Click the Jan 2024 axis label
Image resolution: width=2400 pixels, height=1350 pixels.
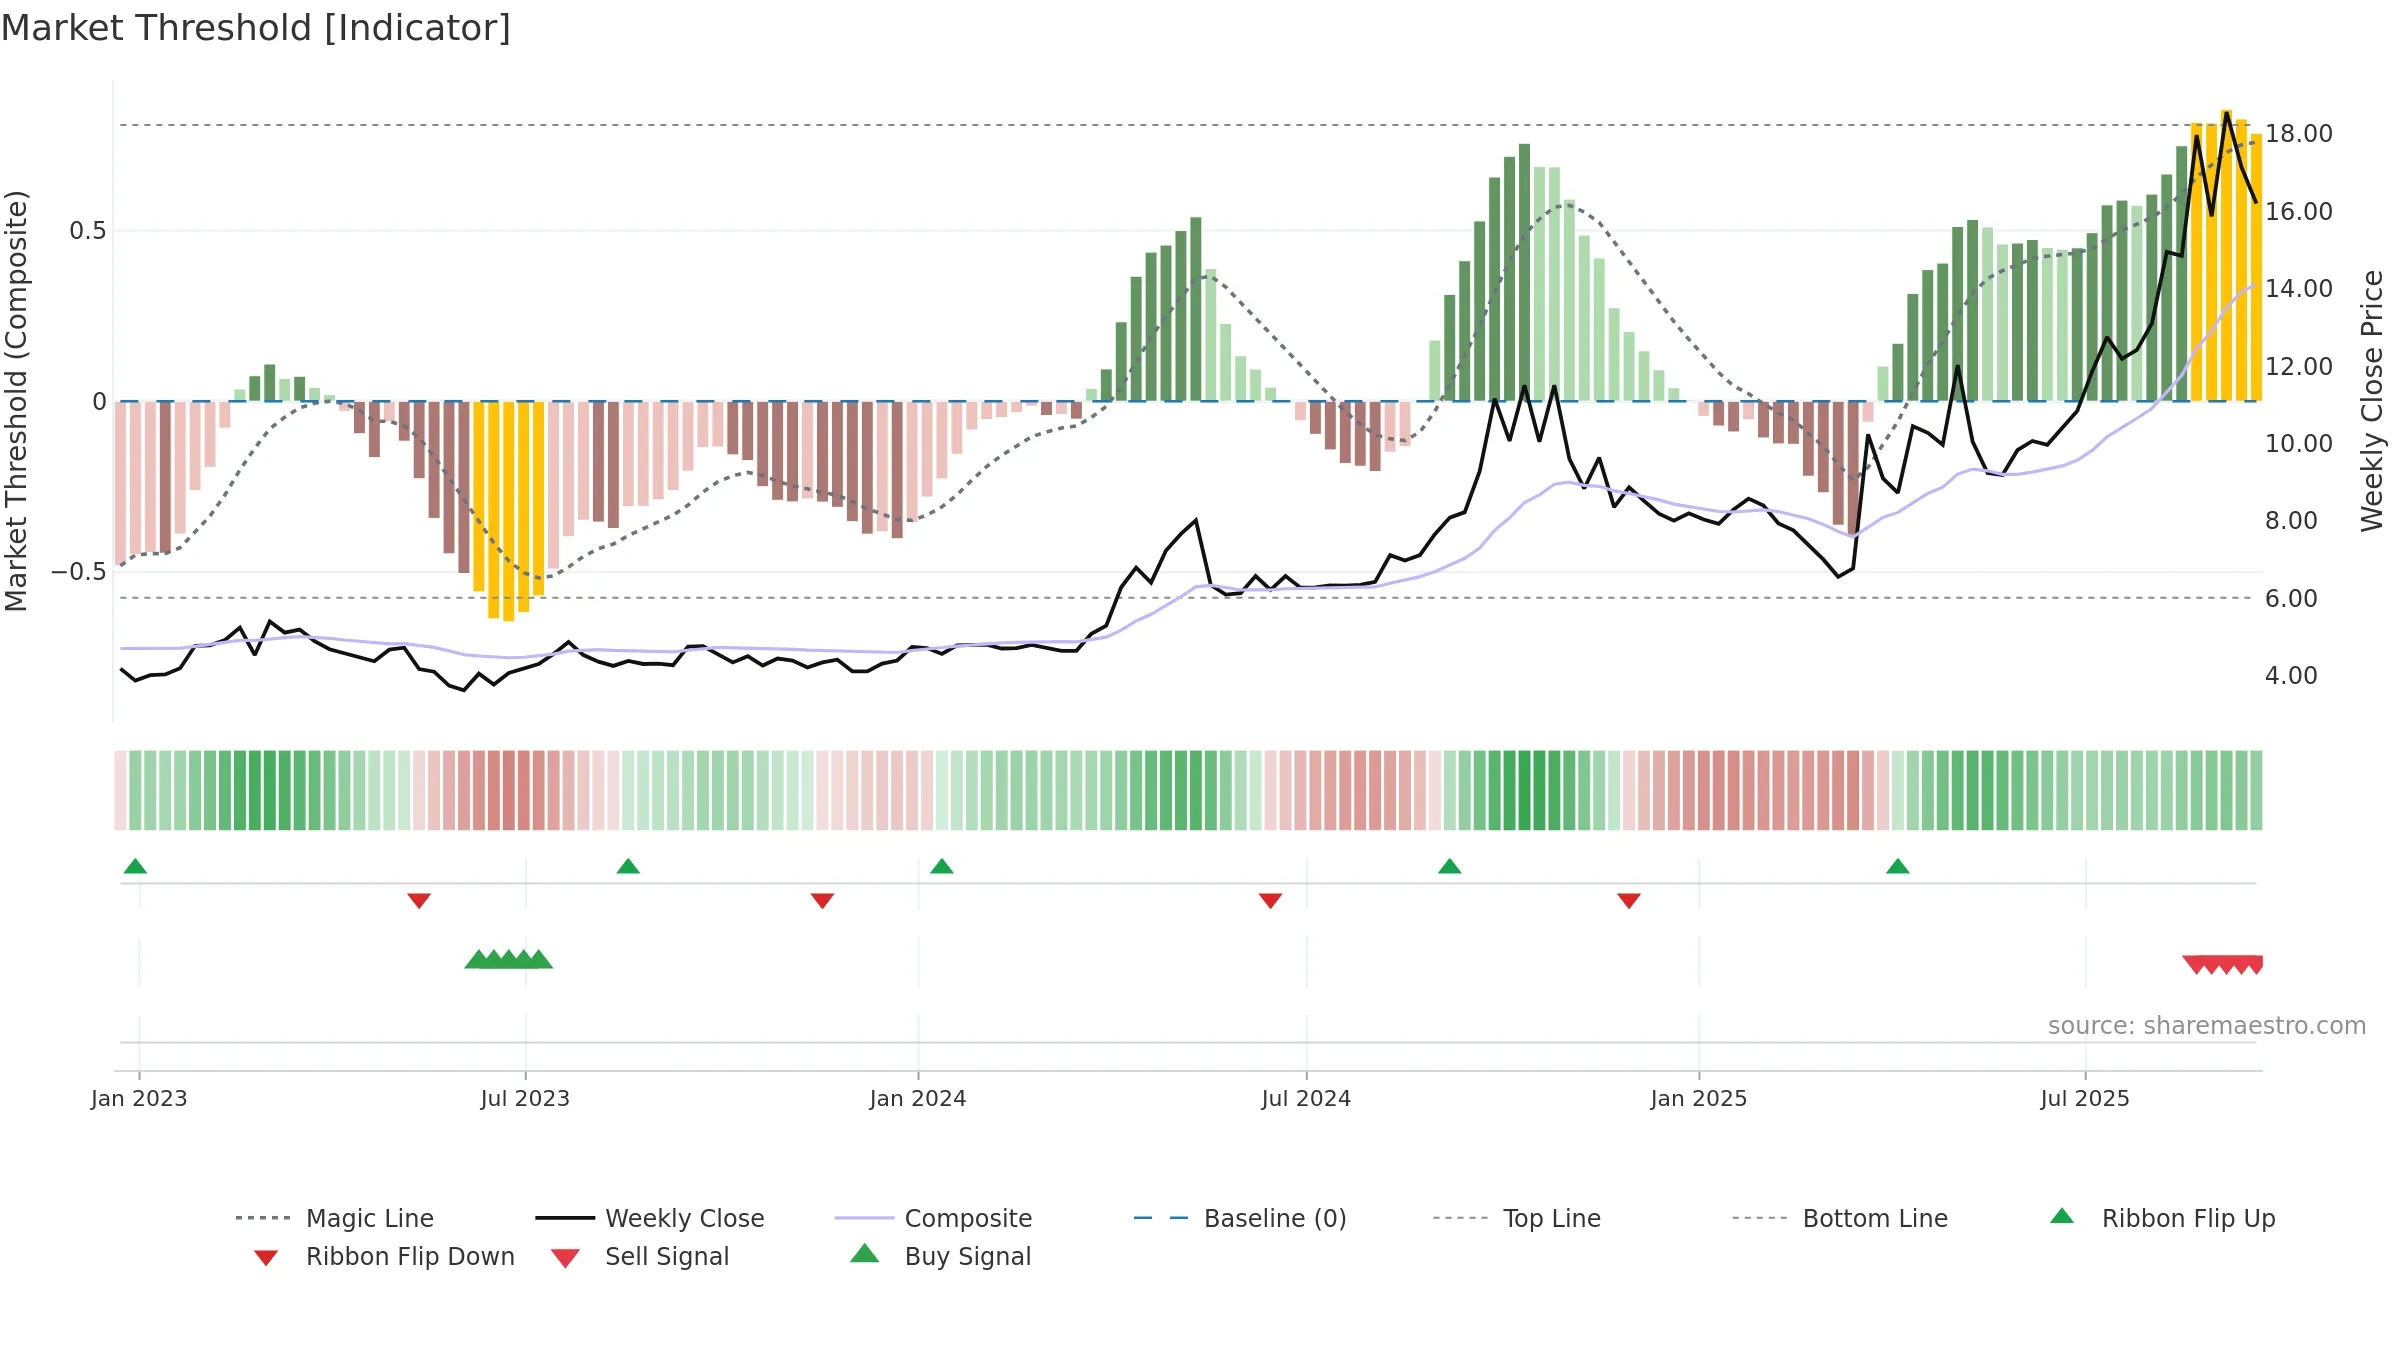(x=918, y=1098)
